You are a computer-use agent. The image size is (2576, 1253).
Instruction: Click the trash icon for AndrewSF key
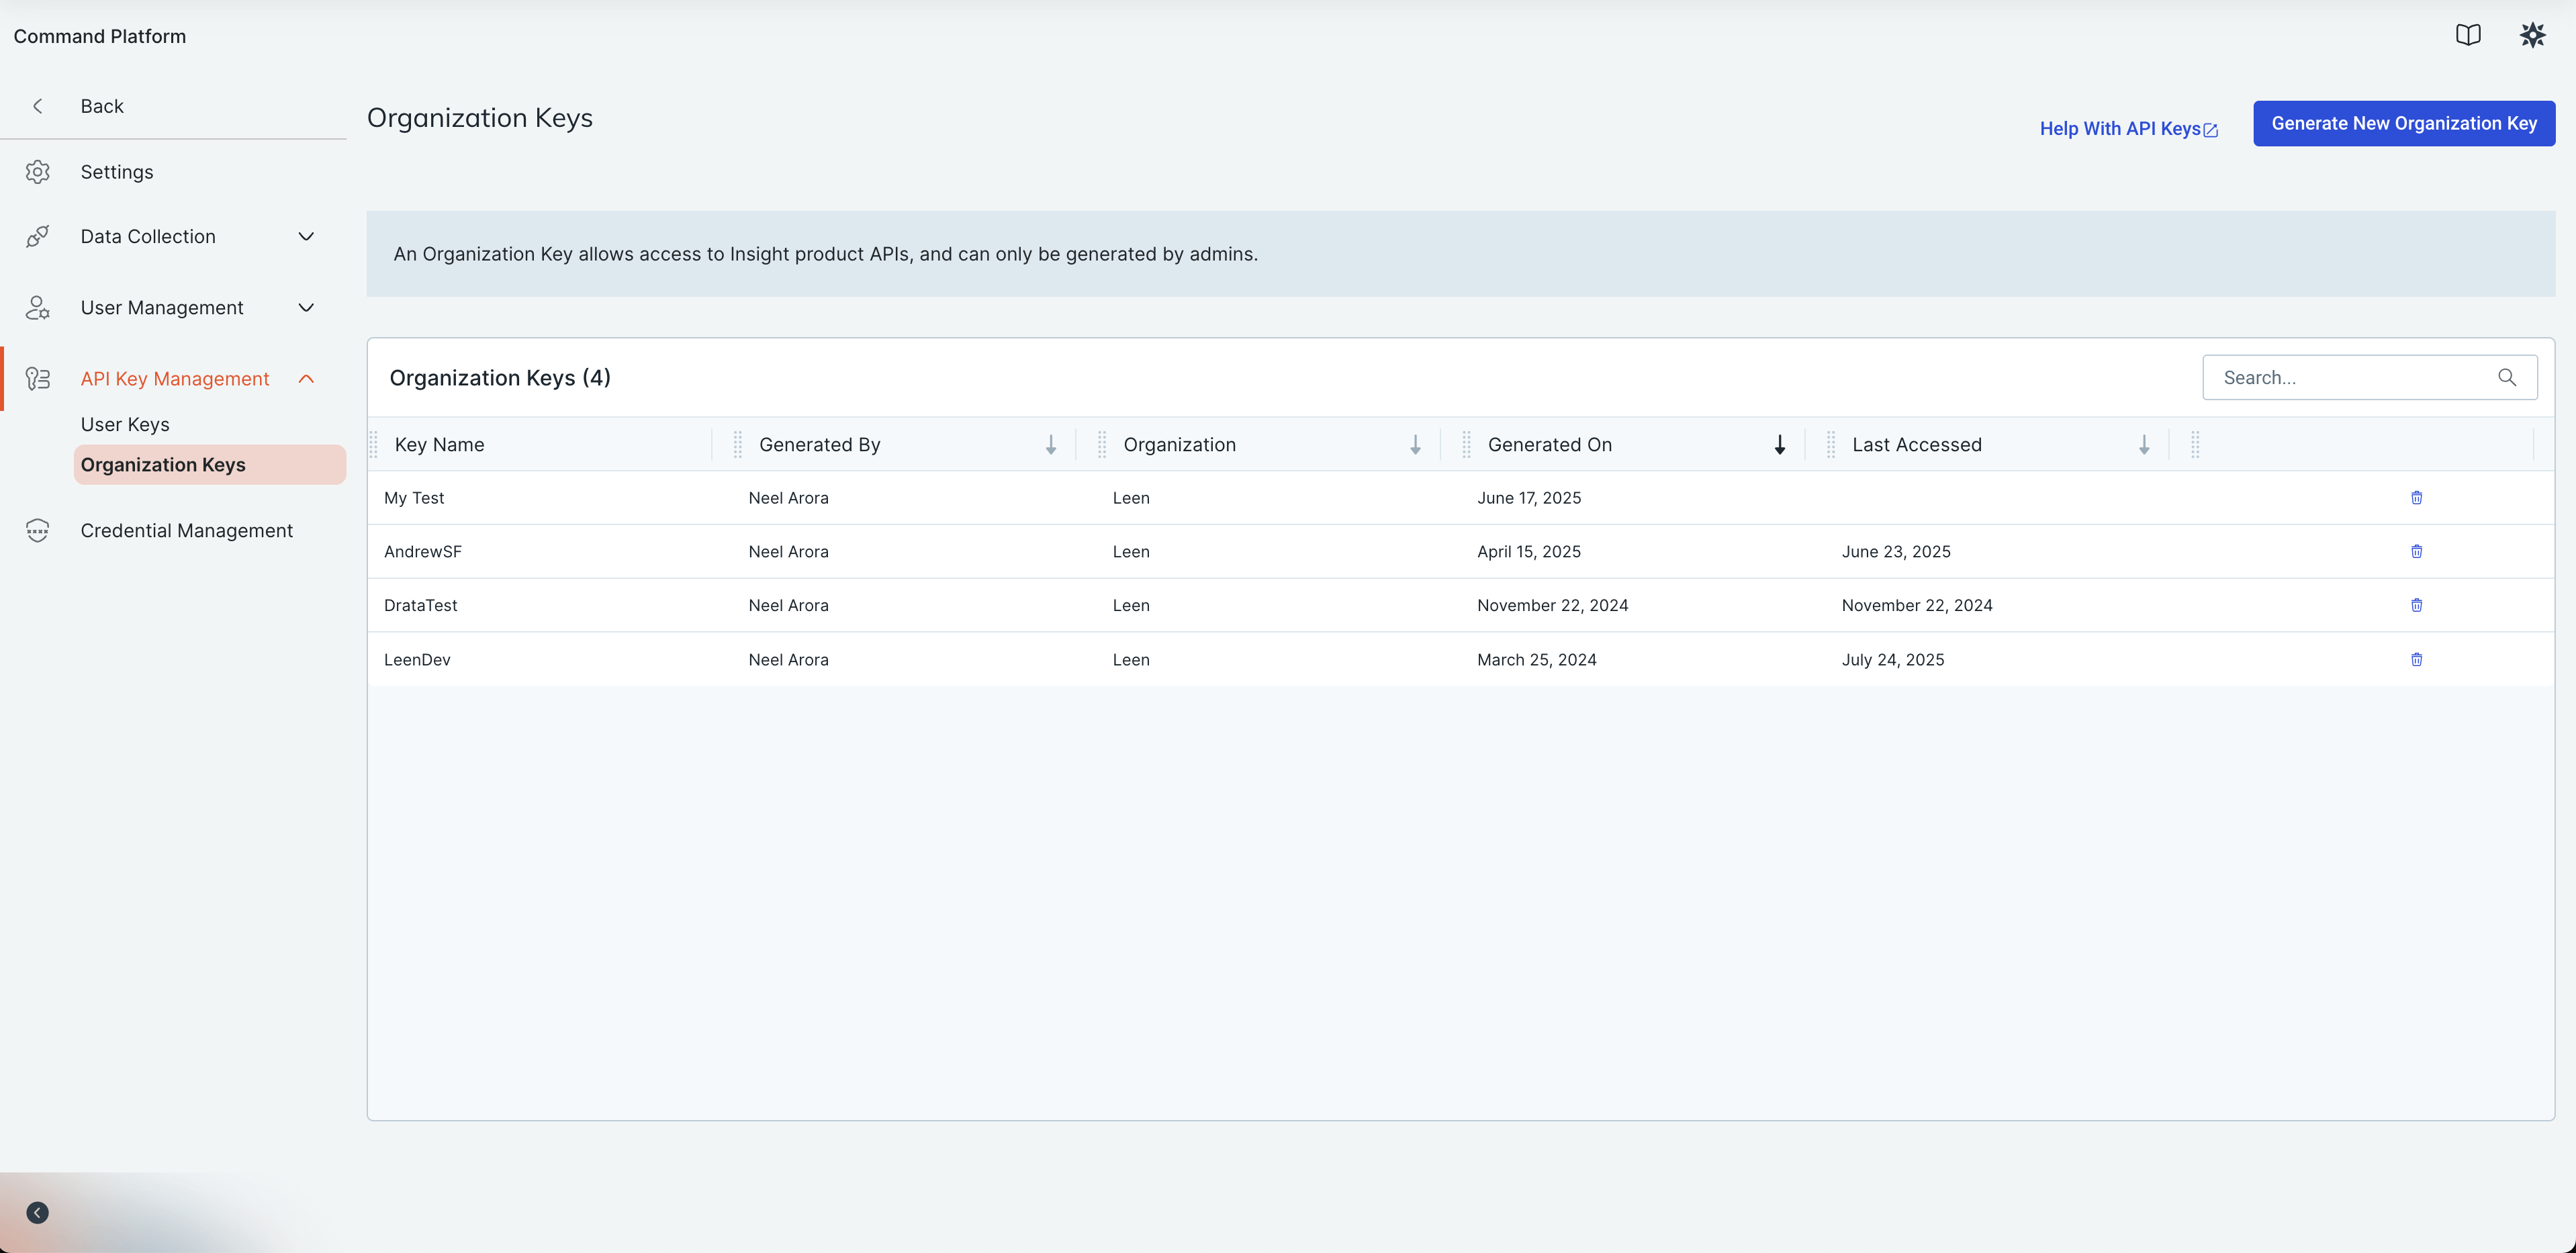tap(2416, 552)
